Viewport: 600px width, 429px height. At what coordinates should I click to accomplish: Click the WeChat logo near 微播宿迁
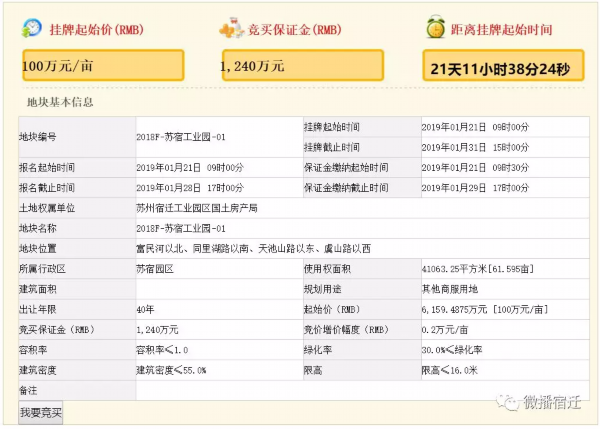(511, 401)
